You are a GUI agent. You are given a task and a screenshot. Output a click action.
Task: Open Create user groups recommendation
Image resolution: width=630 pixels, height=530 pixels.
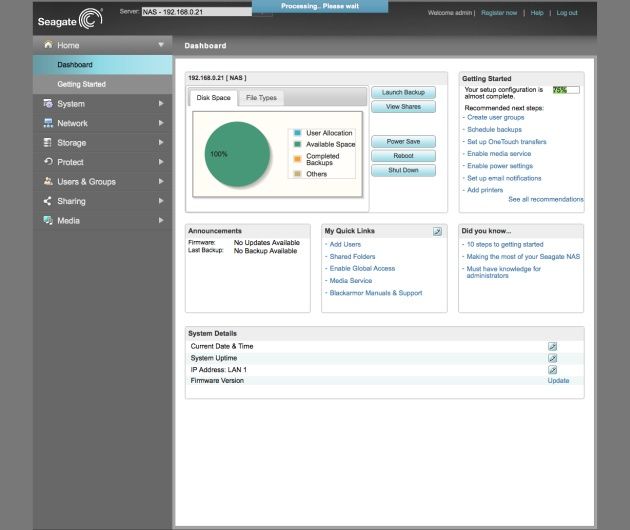pos(495,117)
